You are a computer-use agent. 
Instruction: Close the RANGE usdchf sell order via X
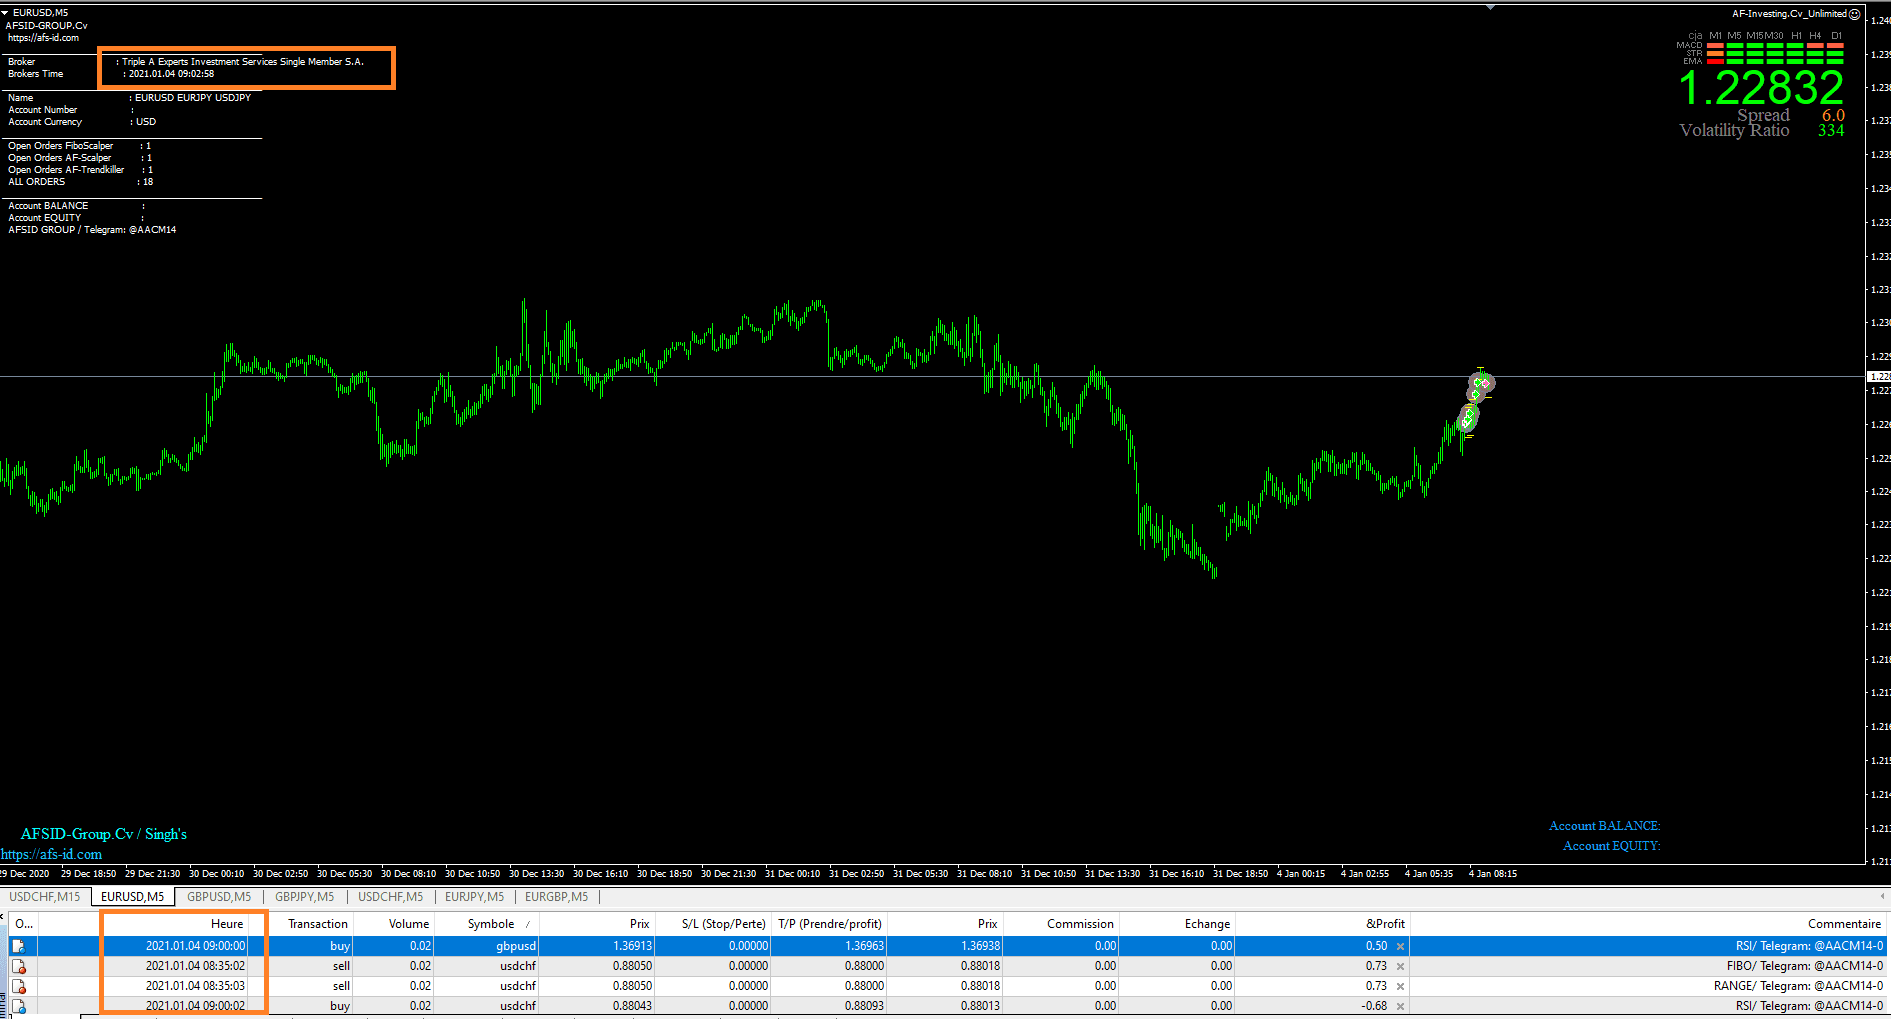tap(1400, 986)
